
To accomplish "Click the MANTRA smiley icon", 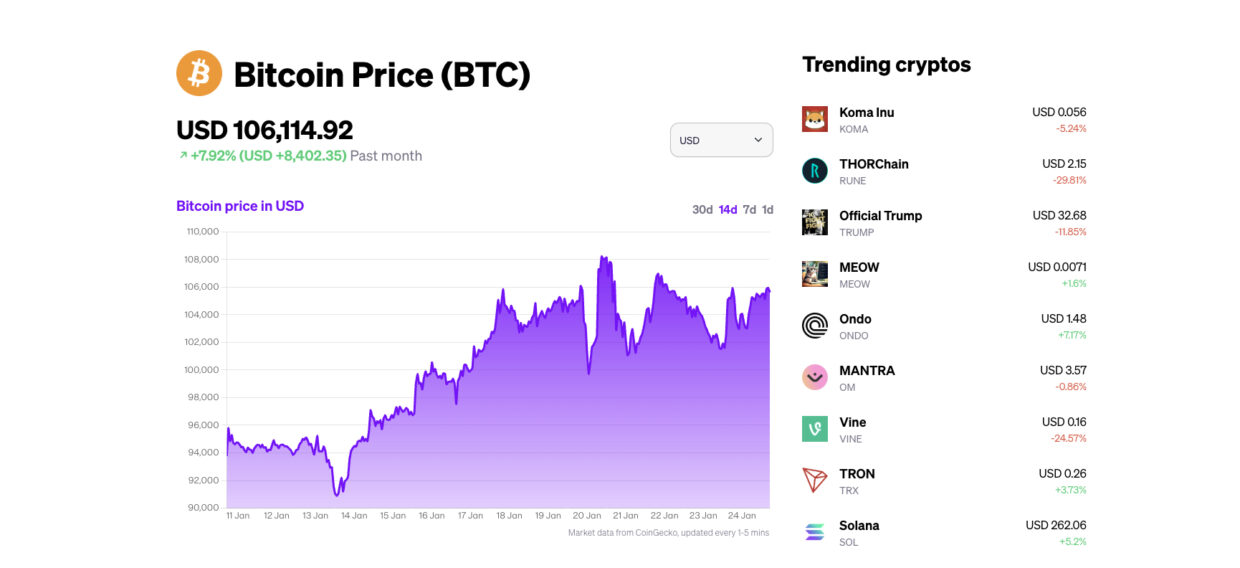I will (x=815, y=377).
